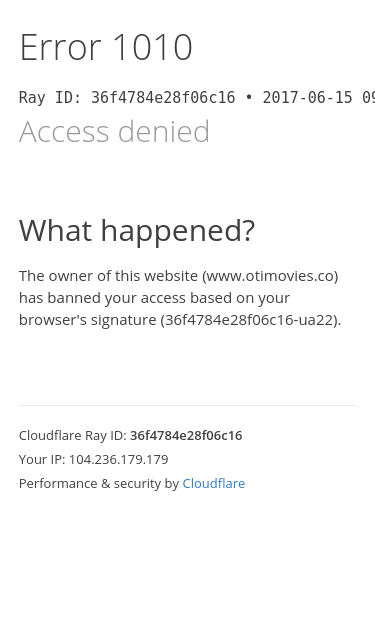Click the horizontal divider line above footer
375x627 pixels.
click(x=187, y=405)
